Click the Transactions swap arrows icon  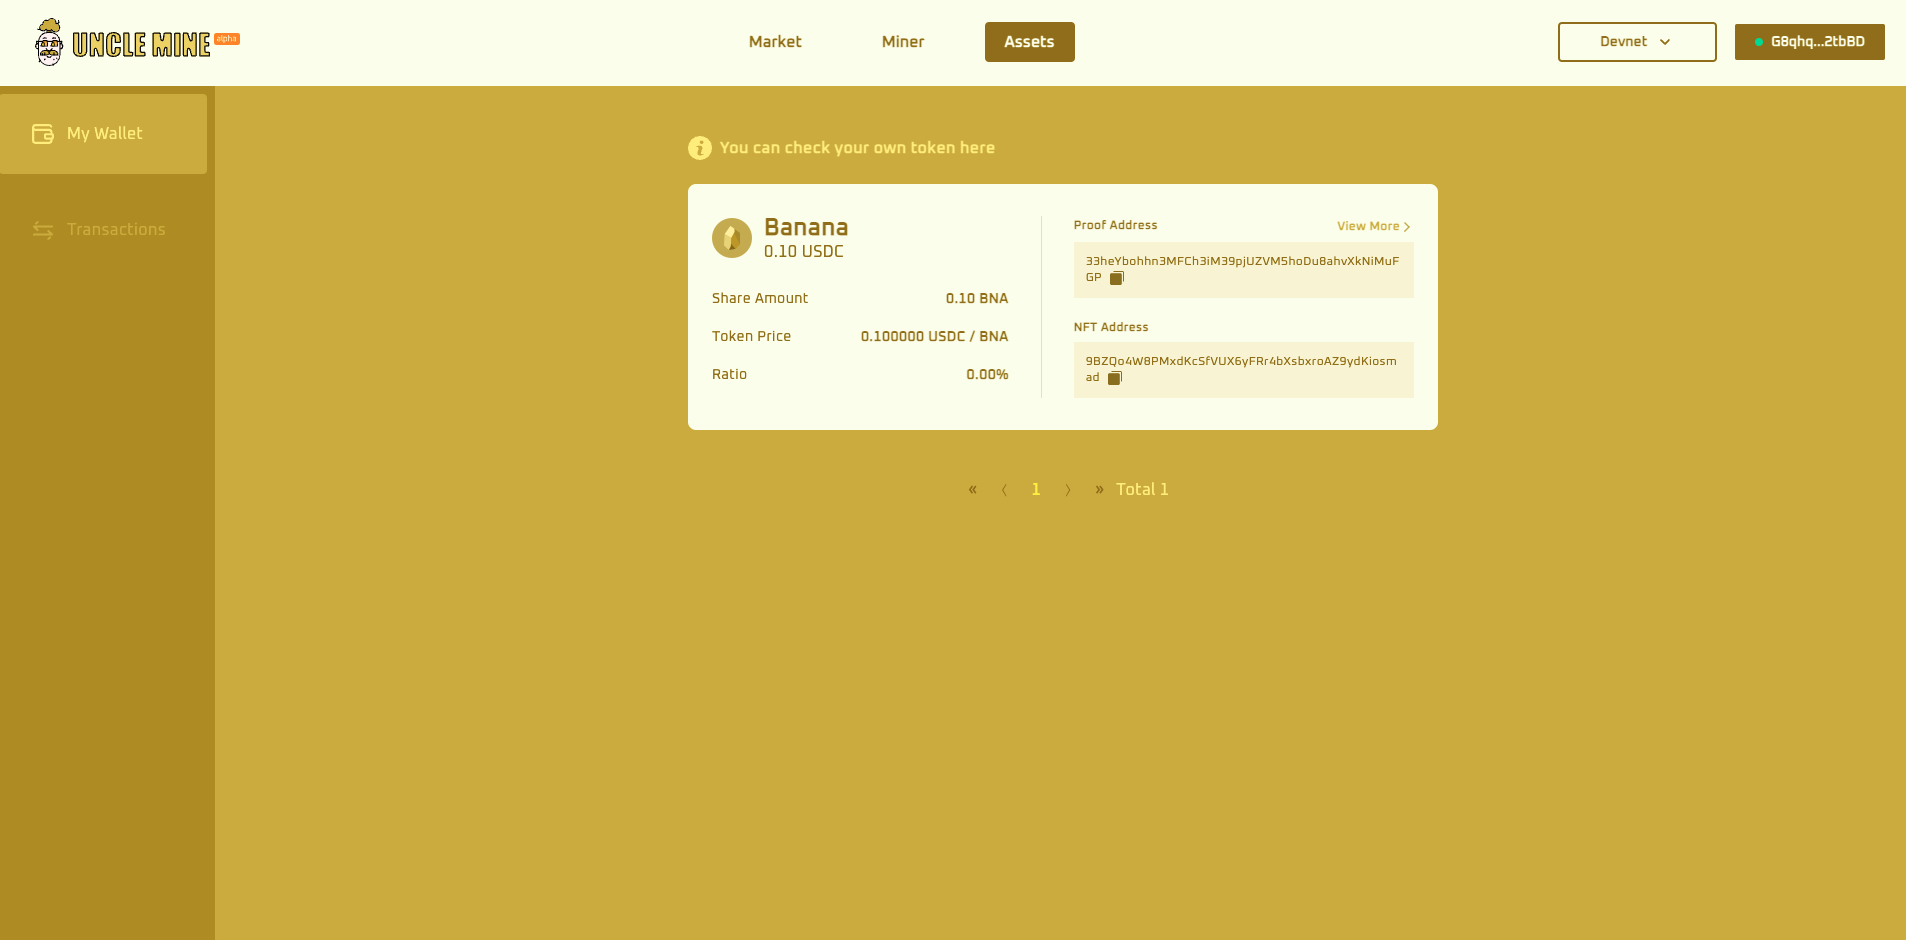(x=42, y=230)
